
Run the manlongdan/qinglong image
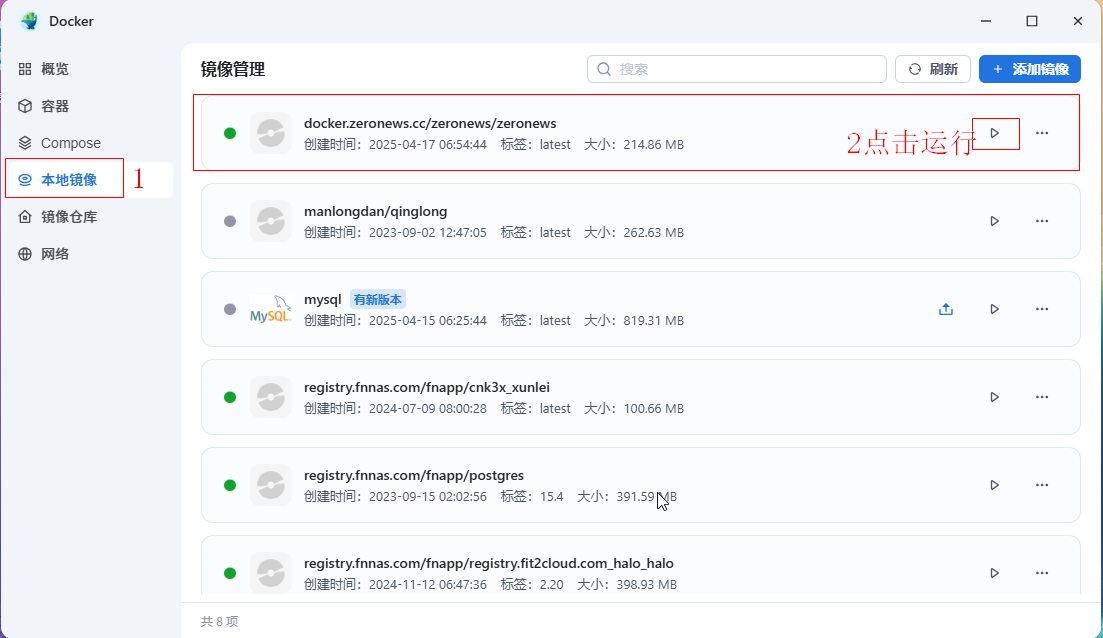[995, 221]
